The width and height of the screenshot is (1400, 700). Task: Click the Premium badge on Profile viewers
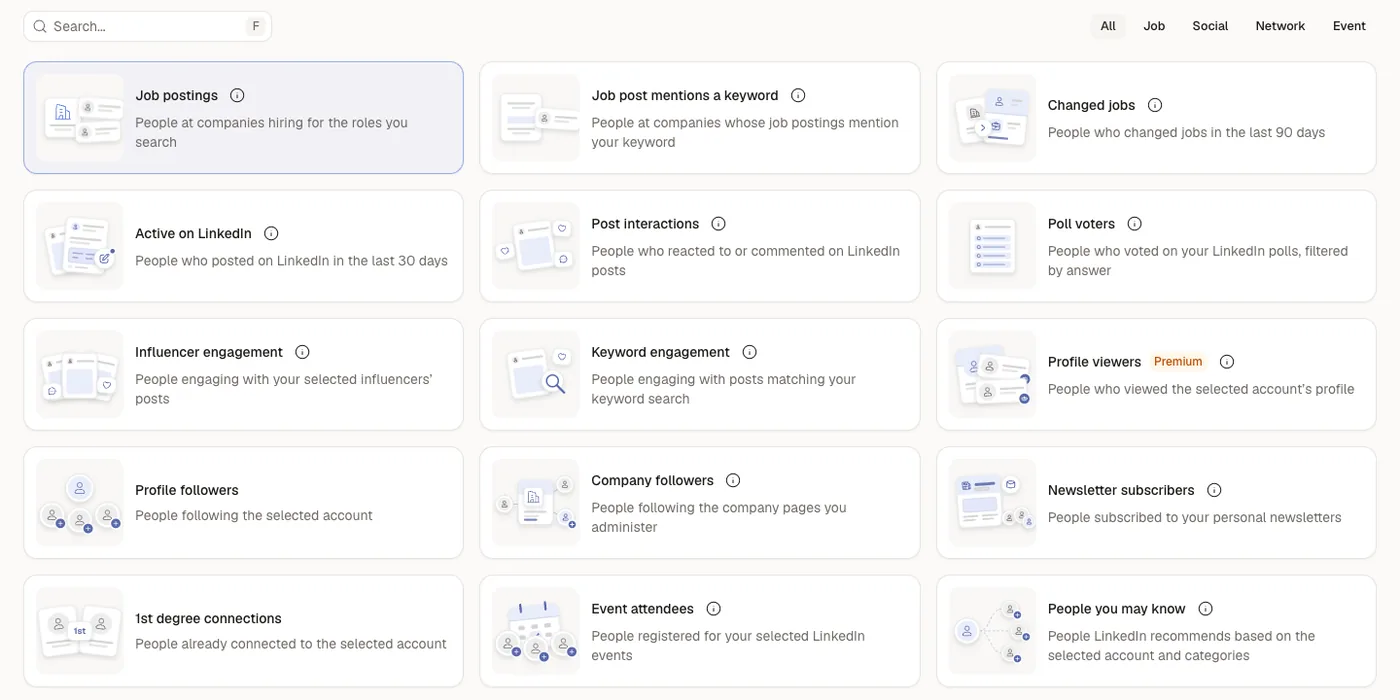coord(1178,362)
